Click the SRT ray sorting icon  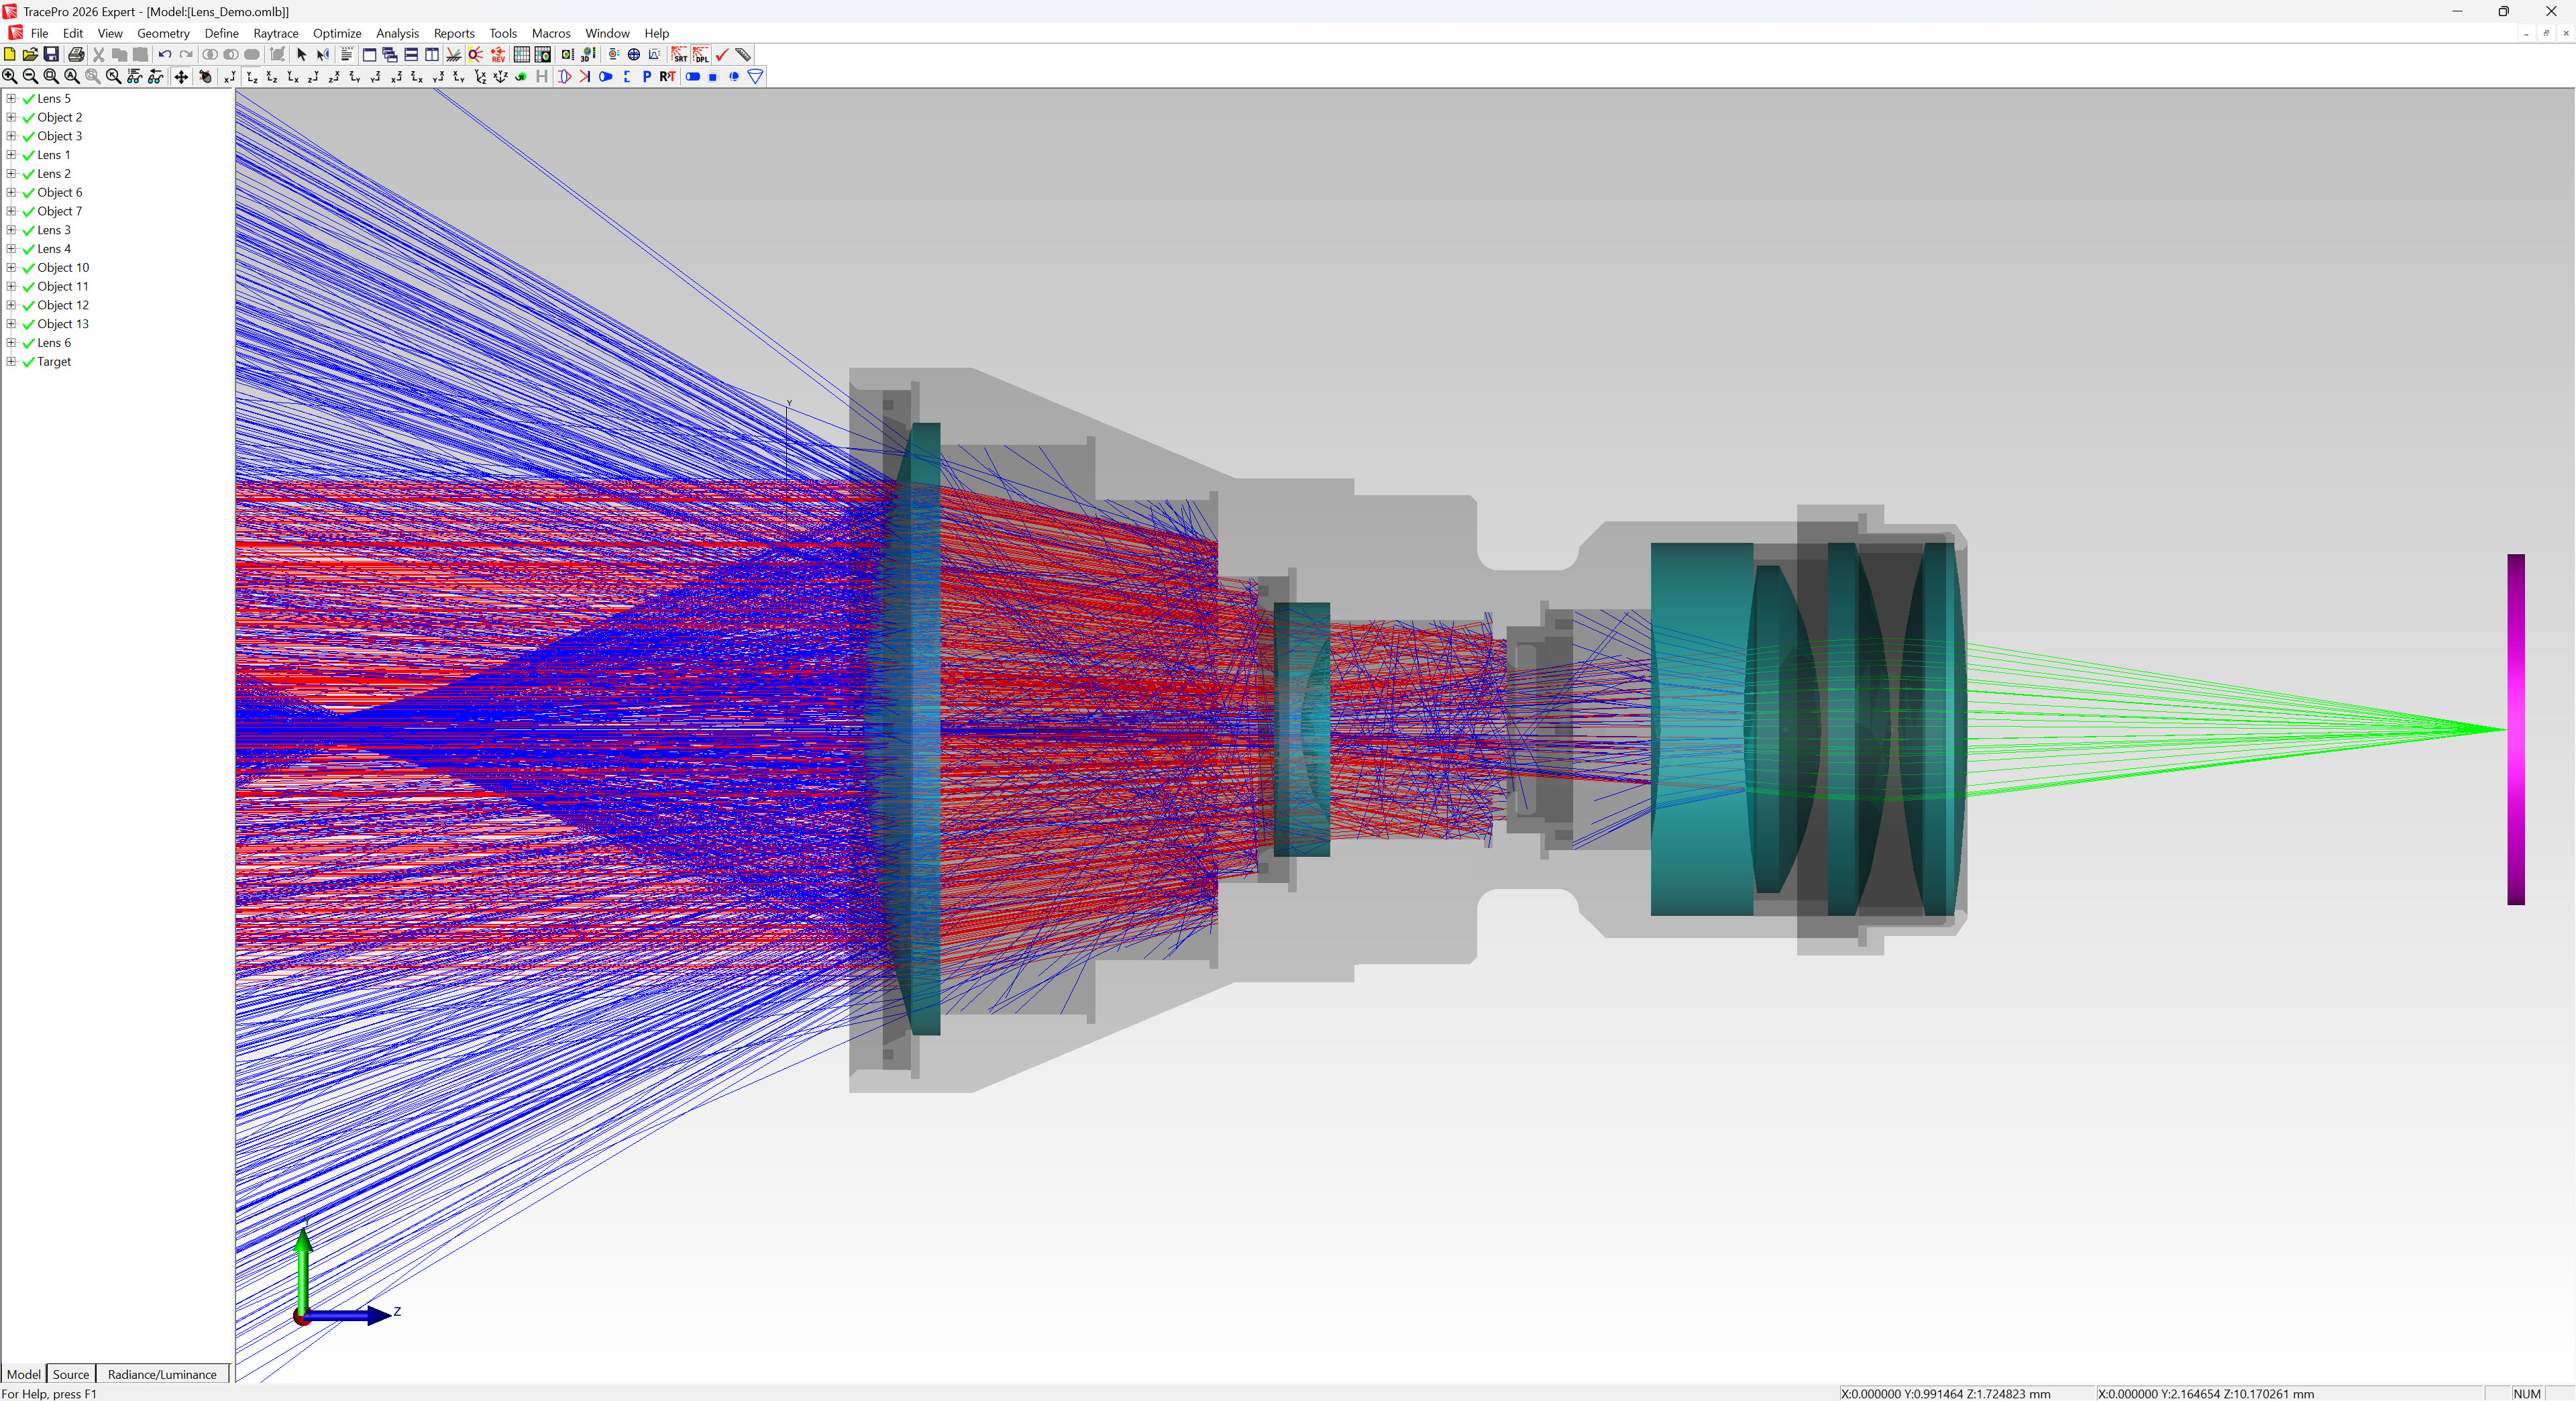tap(679, 55)
